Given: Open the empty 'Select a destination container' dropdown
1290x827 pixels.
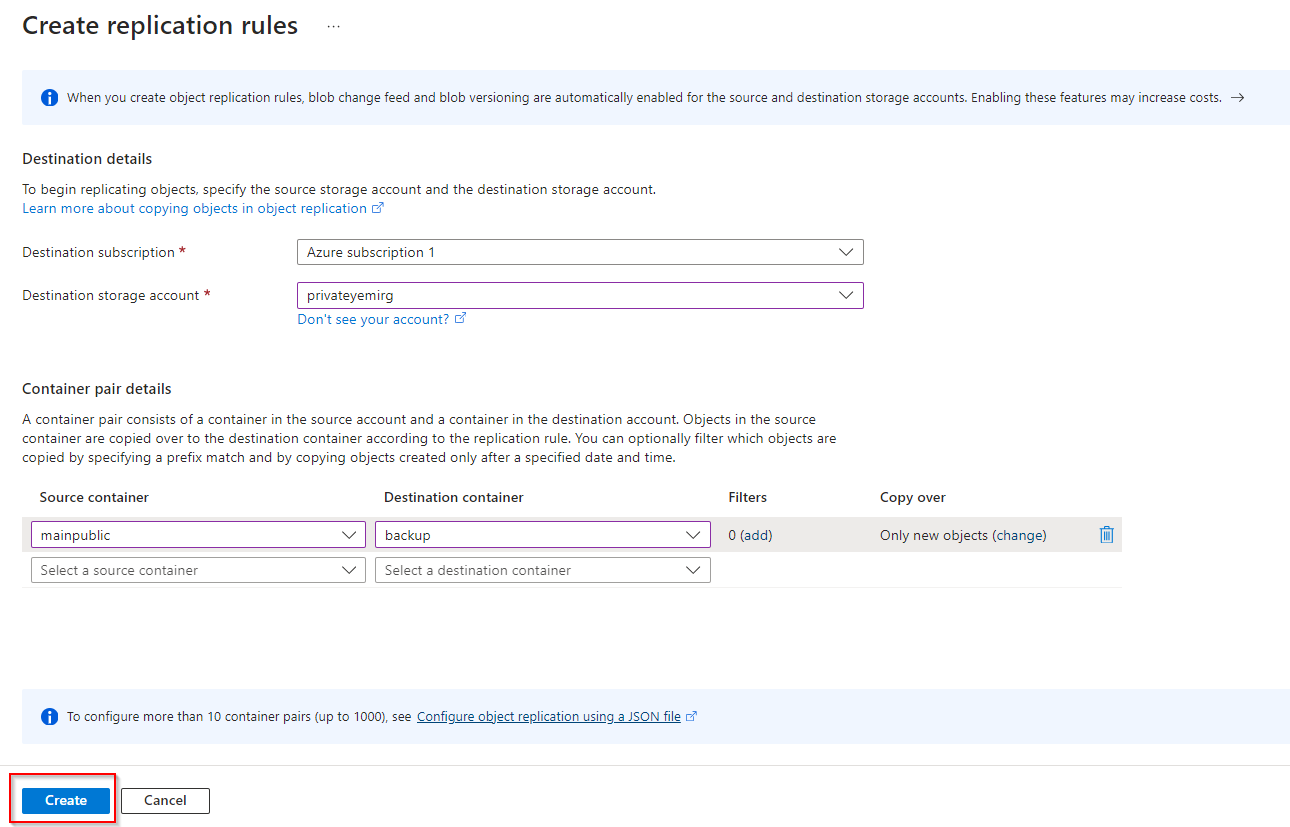Looking at the screenshot, I should click(x=542, y=570).
